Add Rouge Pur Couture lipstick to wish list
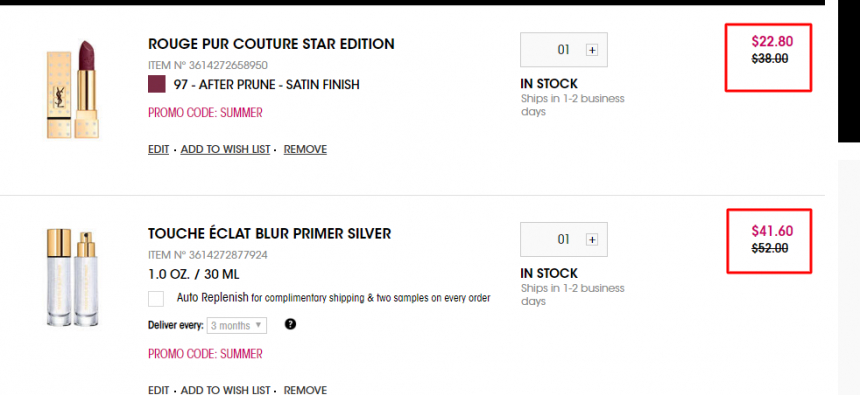This screenshot has width=860, height=395. [225, 149]
